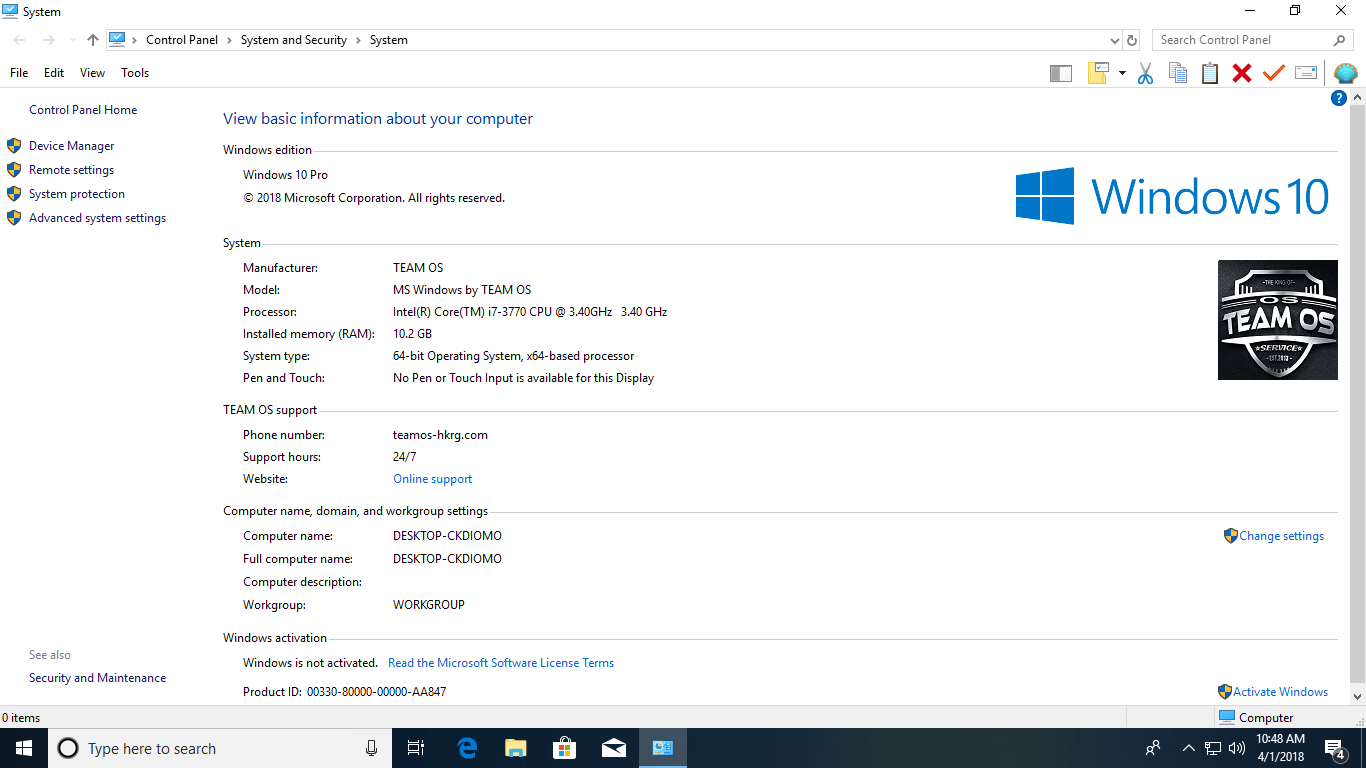Click the Online support website link
The width and height of the screenshot is (1366, 768).
[x=432, y=479]
